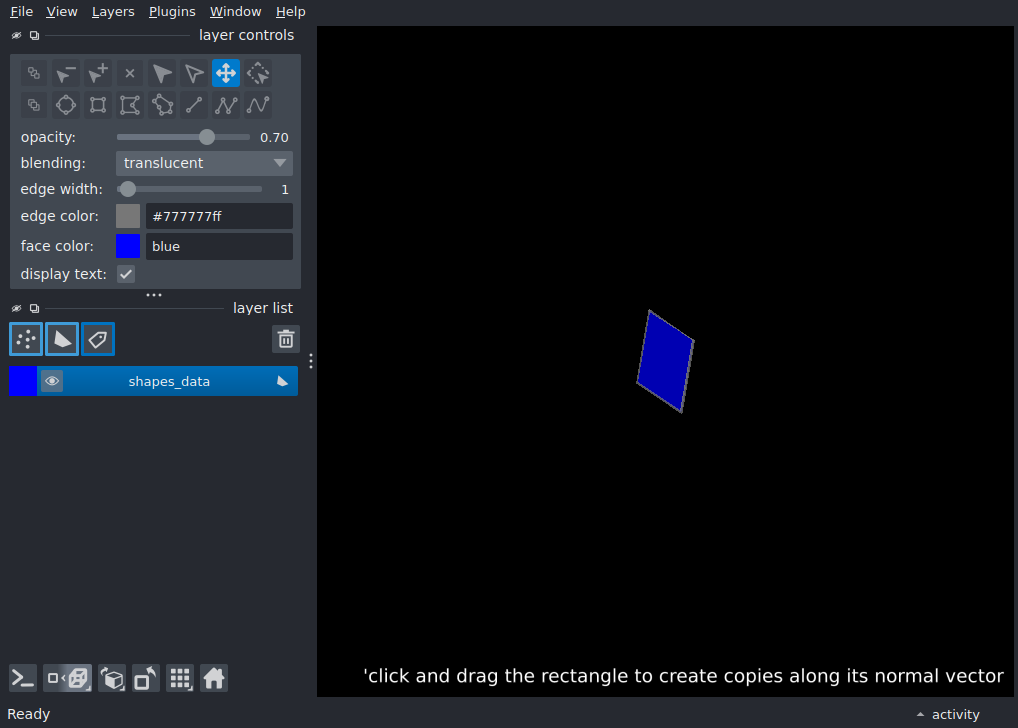Open the Window menu

[235, 12]
